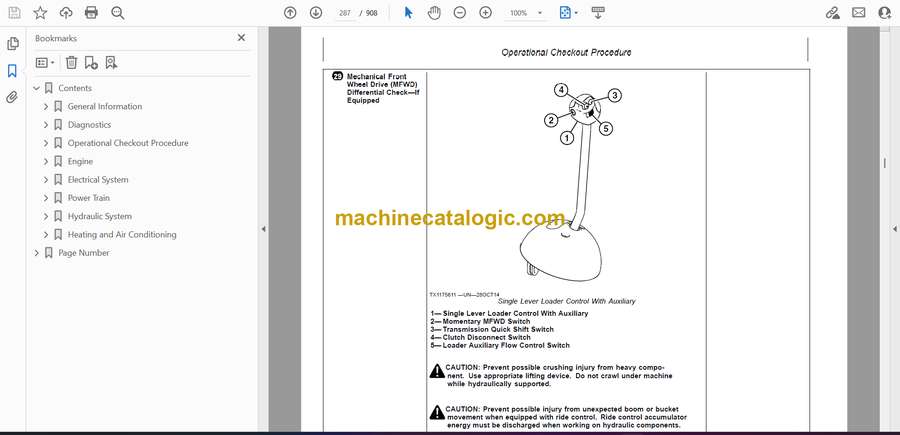Collapse the Contents bookmark tree
The width and height of the screenshot is (900, 435).
click(x=37, y=88)
